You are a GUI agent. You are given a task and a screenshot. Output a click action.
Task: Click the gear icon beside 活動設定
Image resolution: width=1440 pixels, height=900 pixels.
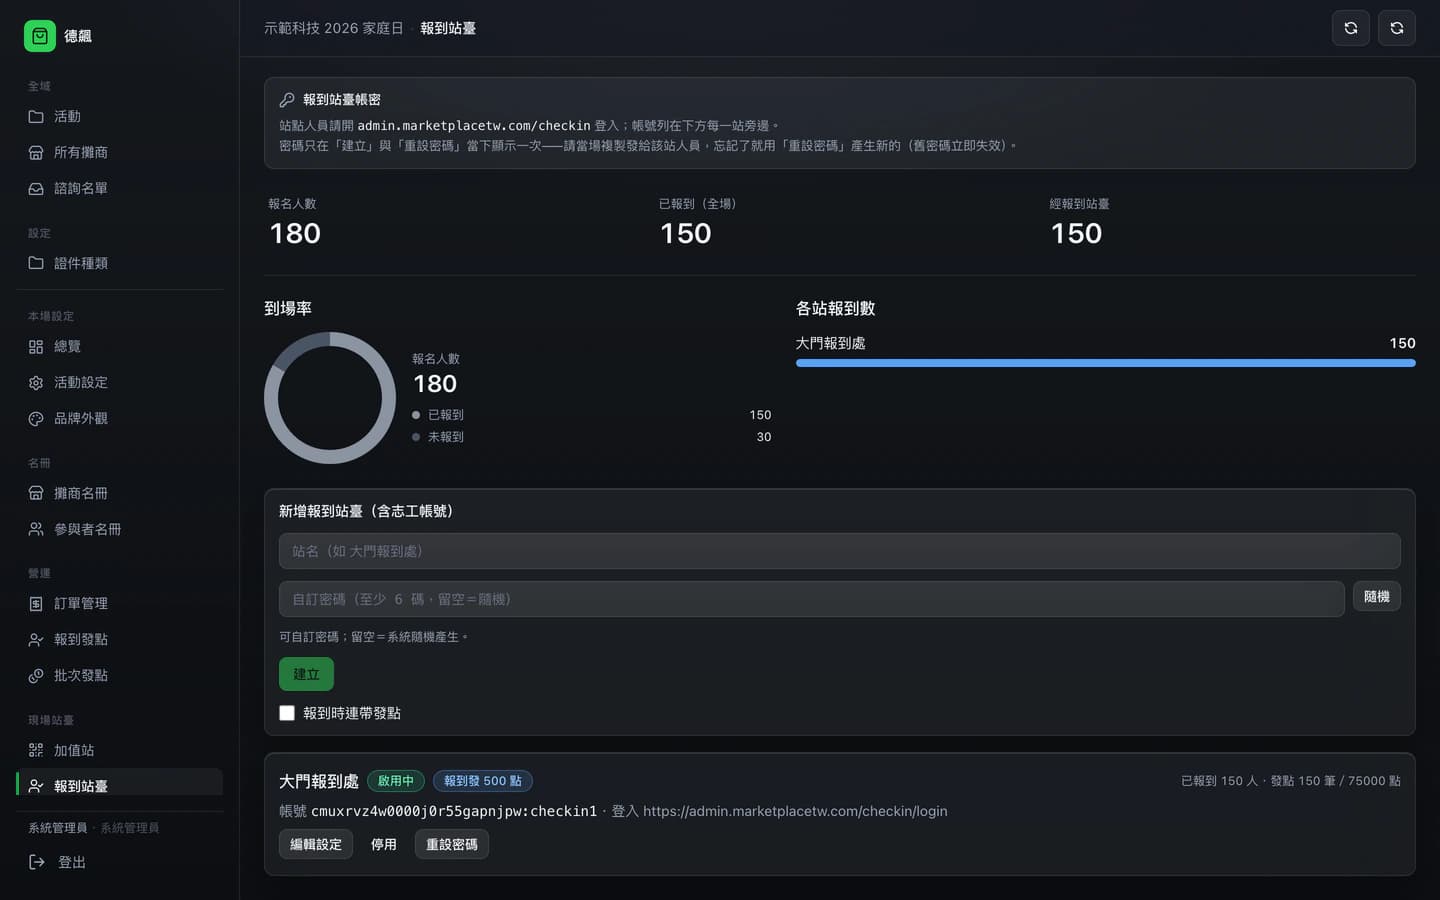(x=36, y=382)
